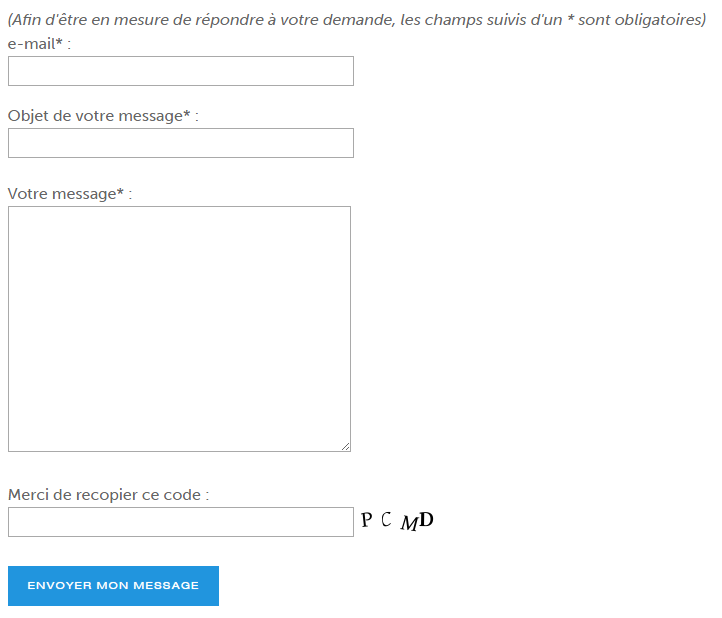The image size is (722, 618).
Task: Focus the e-mail input field
Action: click(x=180, y=71)
